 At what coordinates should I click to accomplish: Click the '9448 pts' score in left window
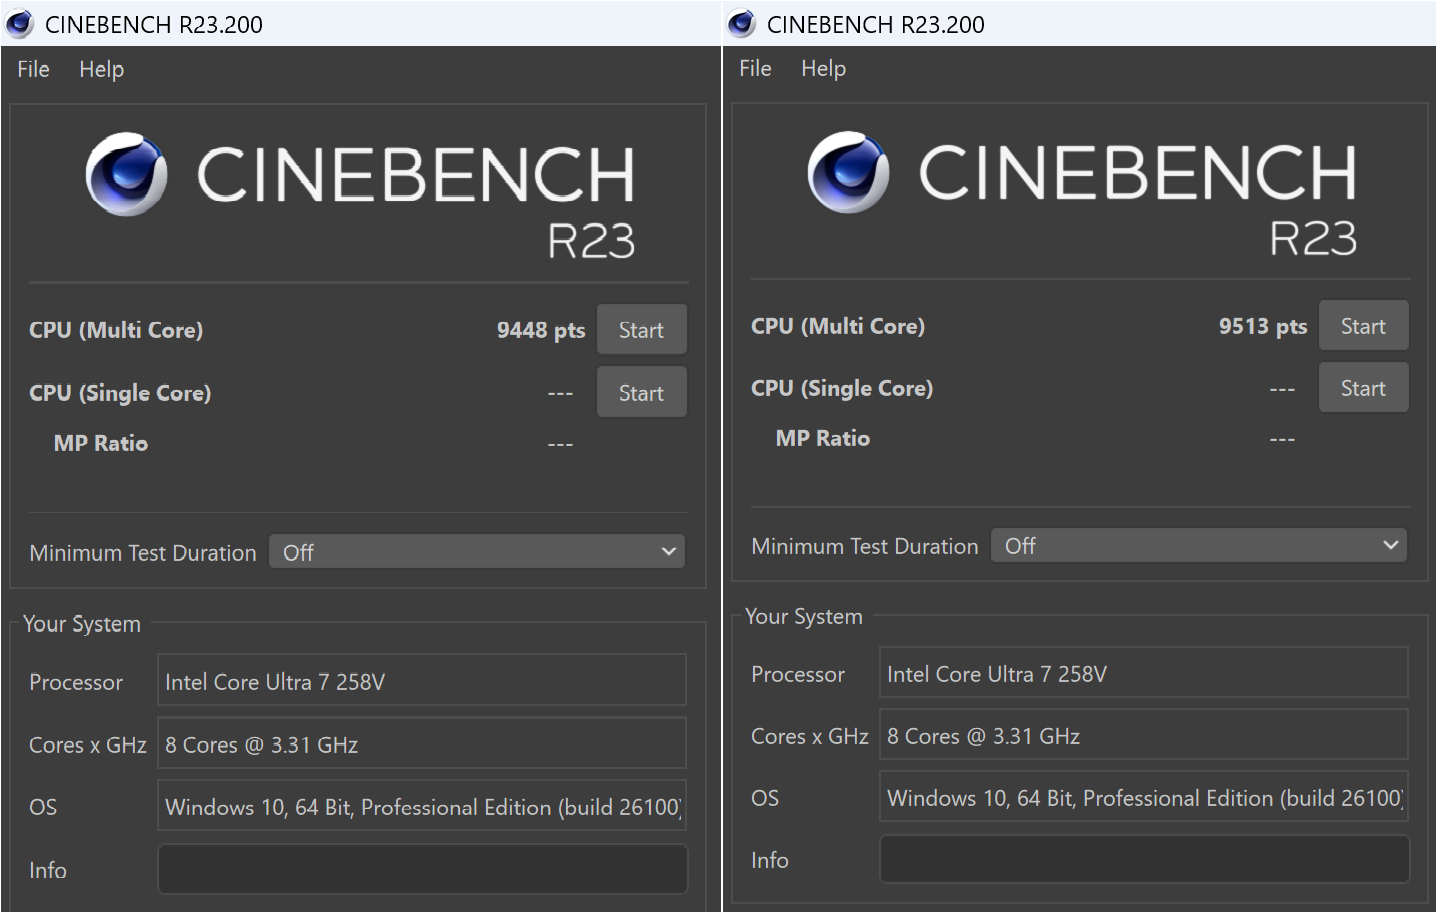point(541,330)
